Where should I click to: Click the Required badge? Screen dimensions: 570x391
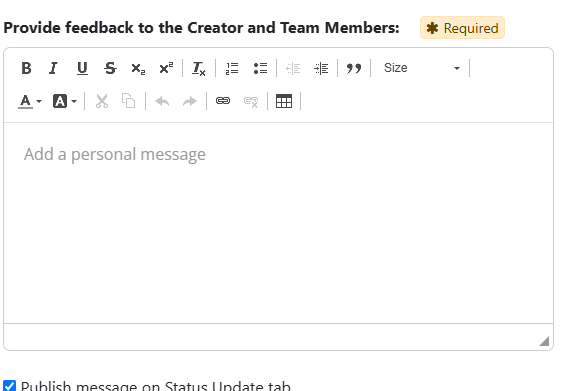[462, 28]
